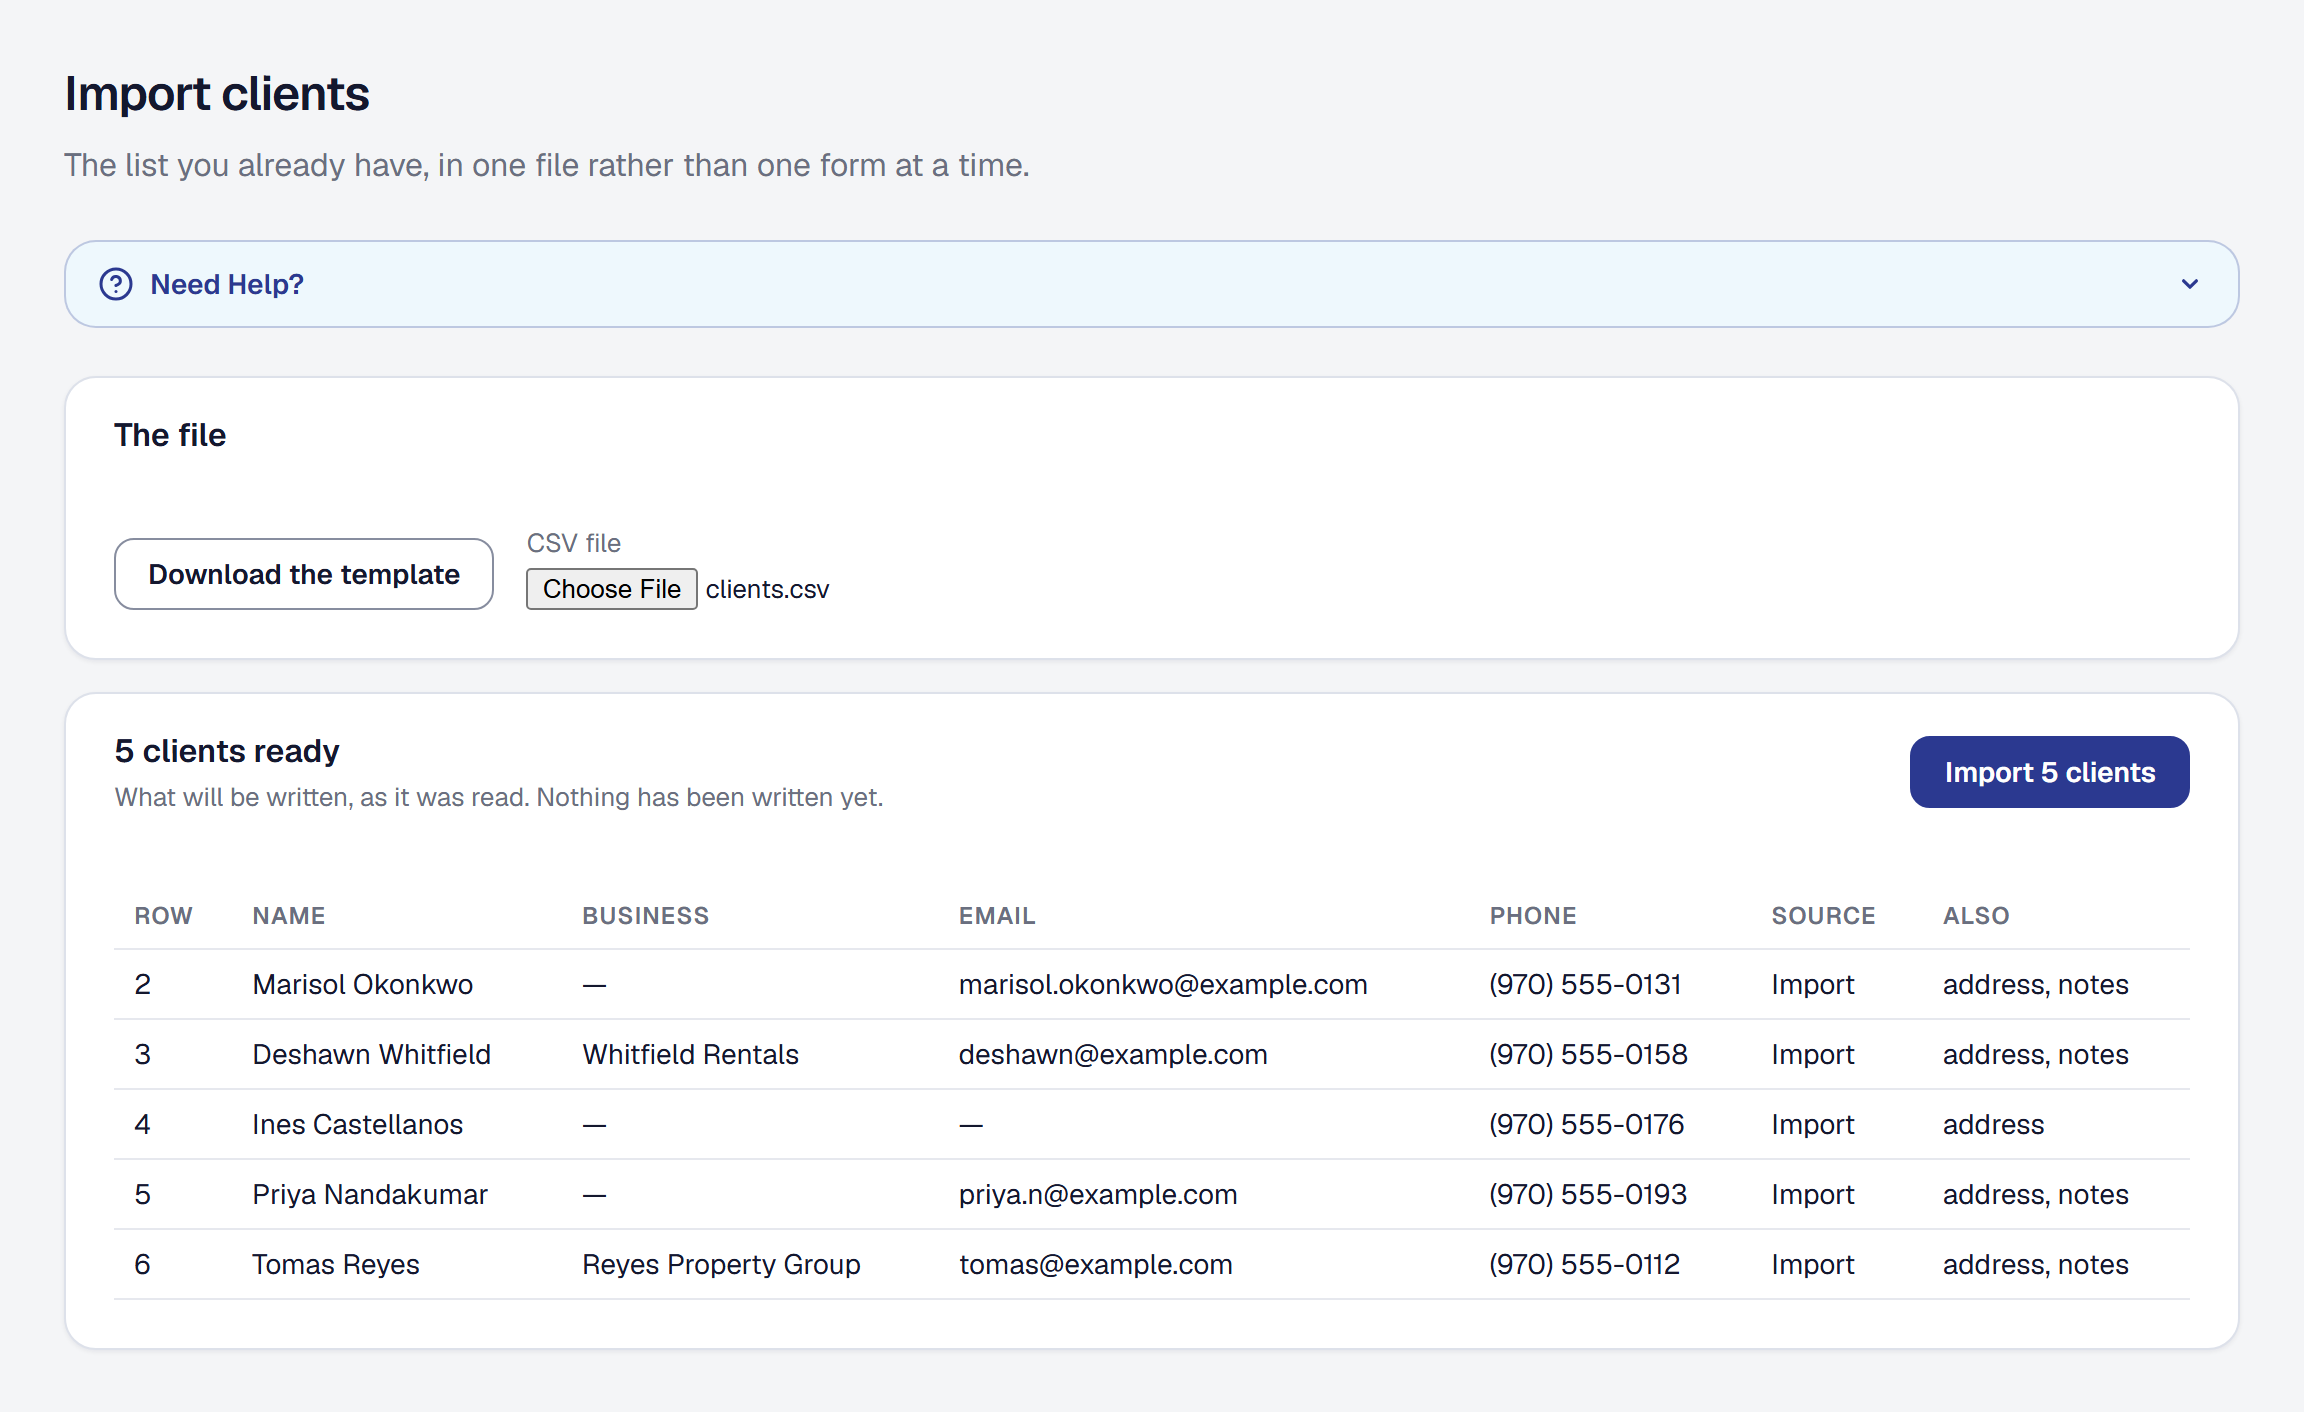
Task: Select Tomas Reyes name cell
Action: point(335,1264)
